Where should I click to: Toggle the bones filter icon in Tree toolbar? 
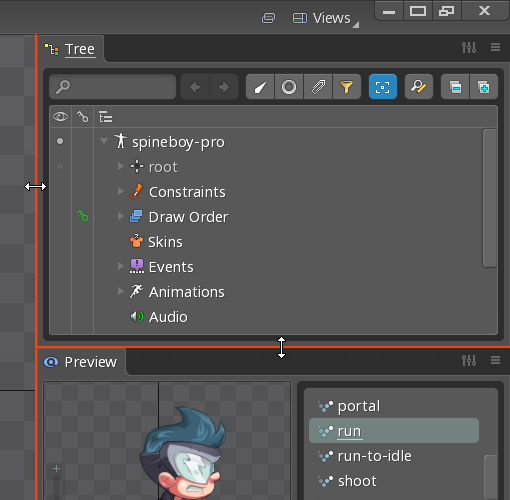260,87
